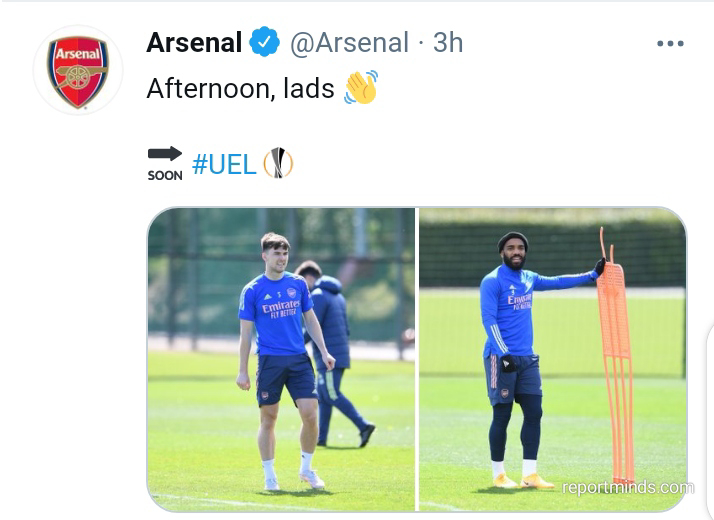Screen dimensions: 714x520
Task: Click the reportminds.com watermark
Action: pos(627,488)
